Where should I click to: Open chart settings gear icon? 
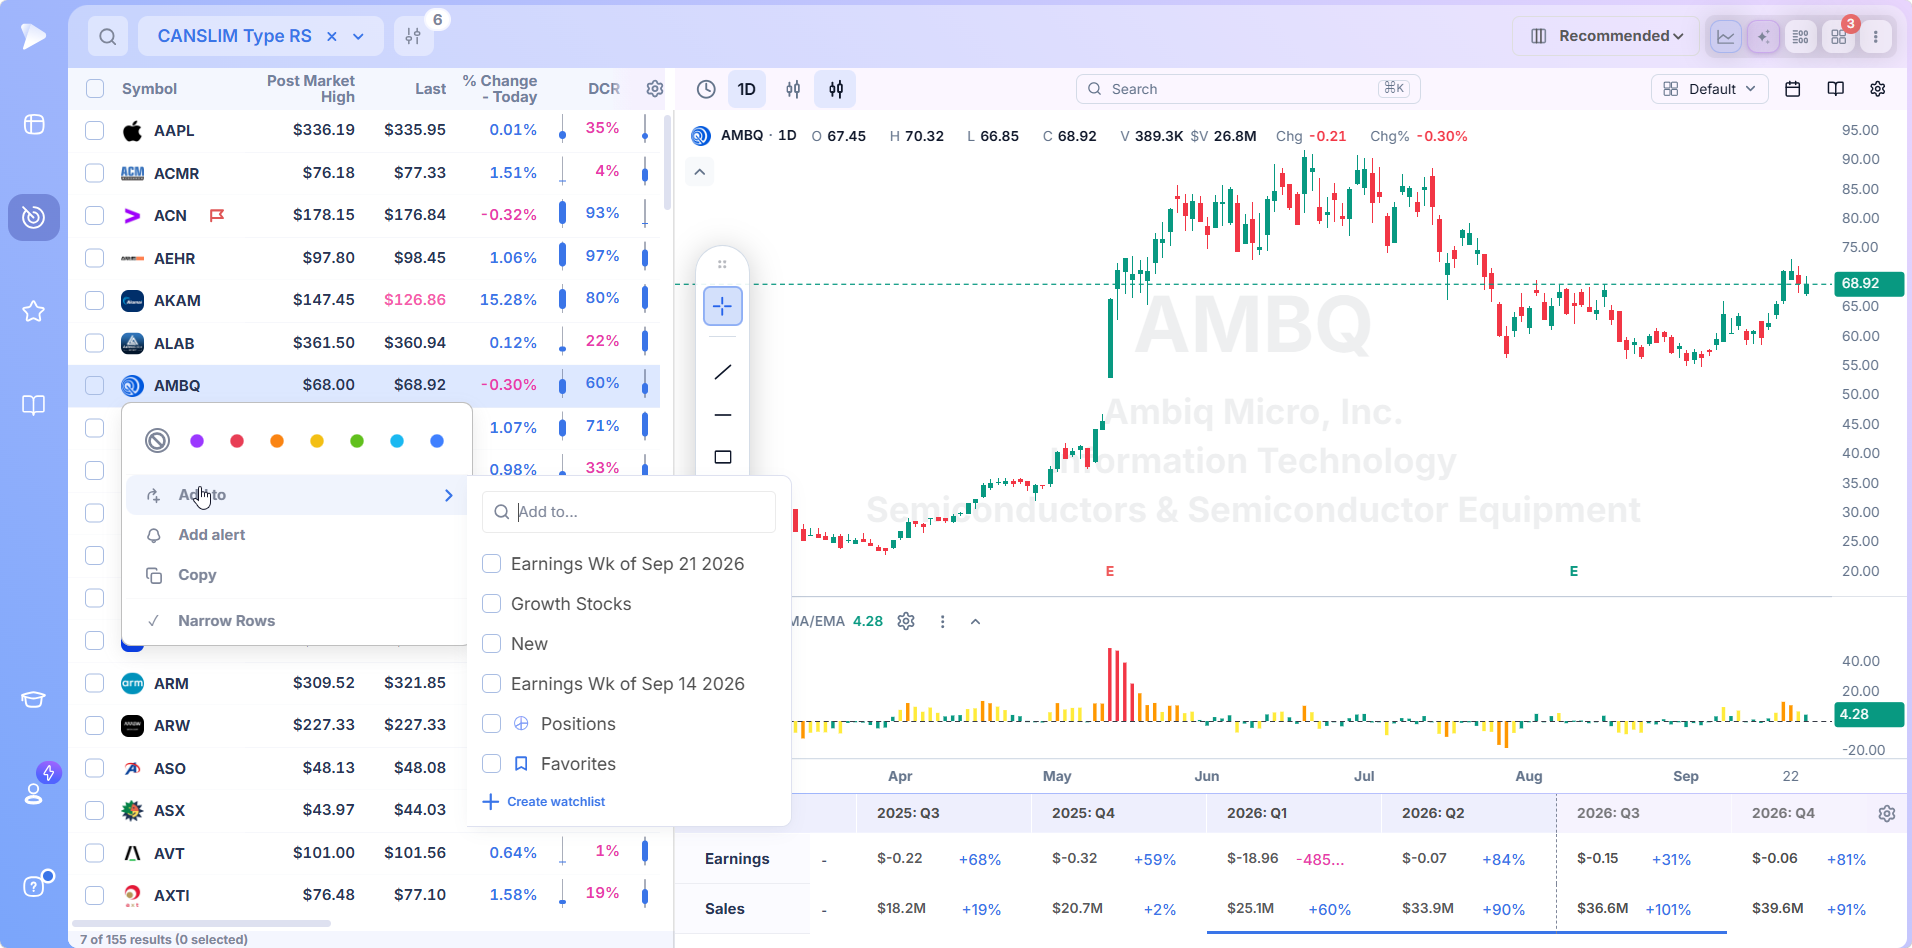pos(1878,89)
